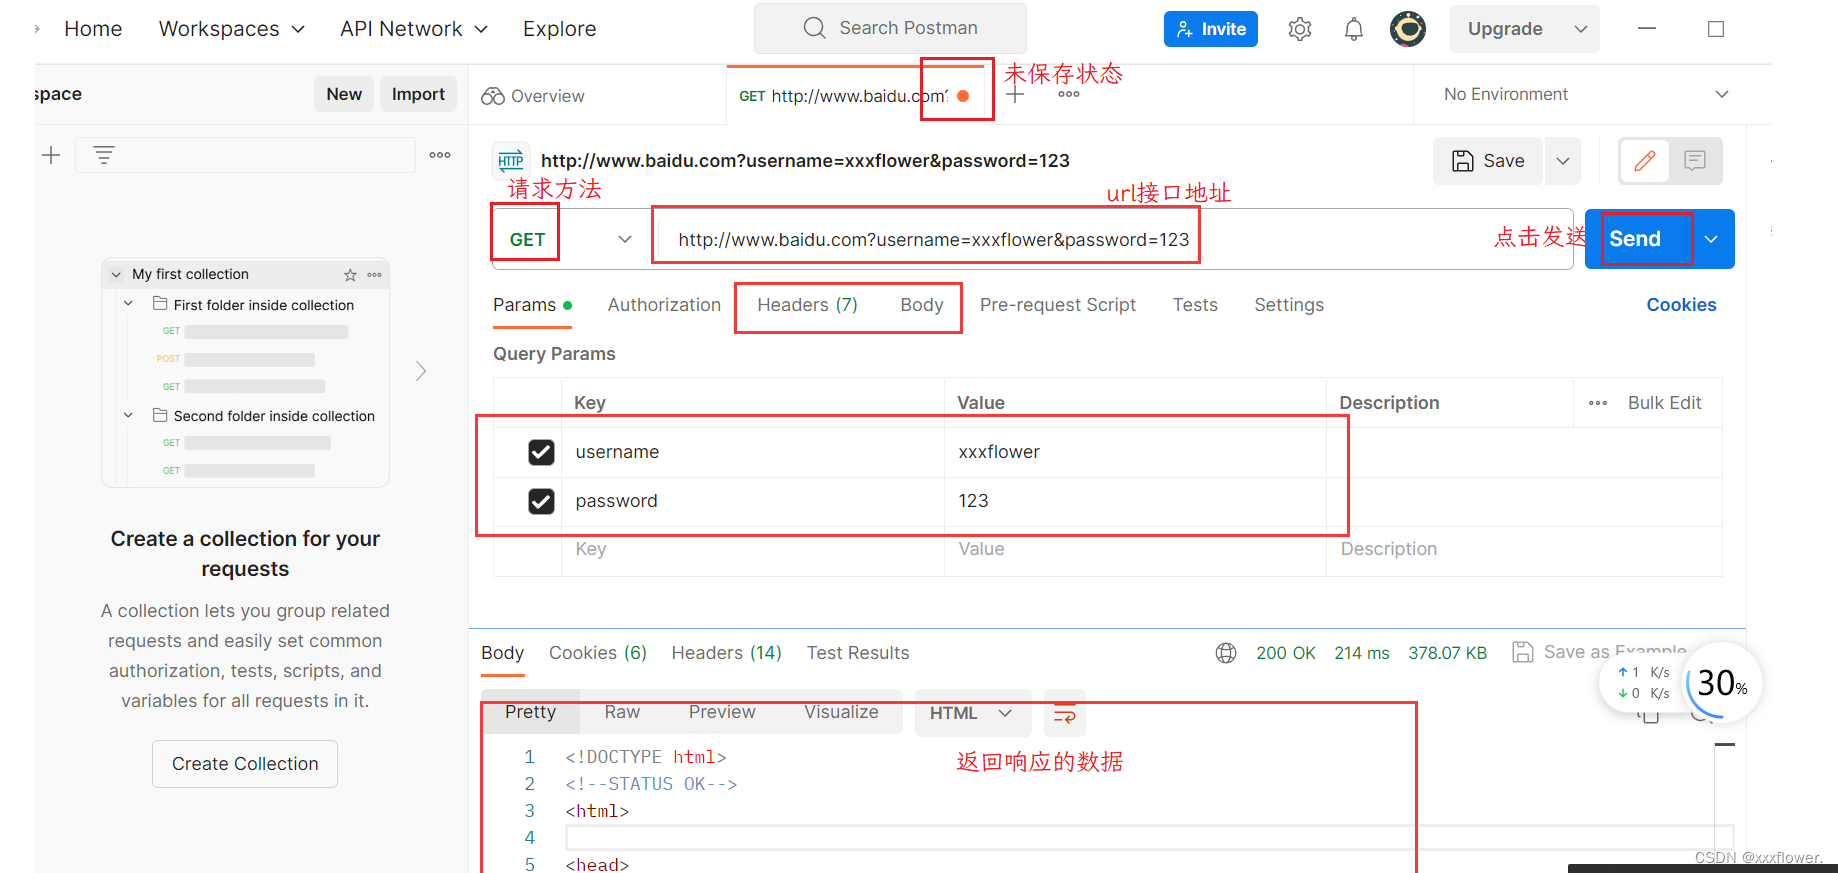Click the Upgrade button
1838x873 pixels.
tap(1505, 29)
